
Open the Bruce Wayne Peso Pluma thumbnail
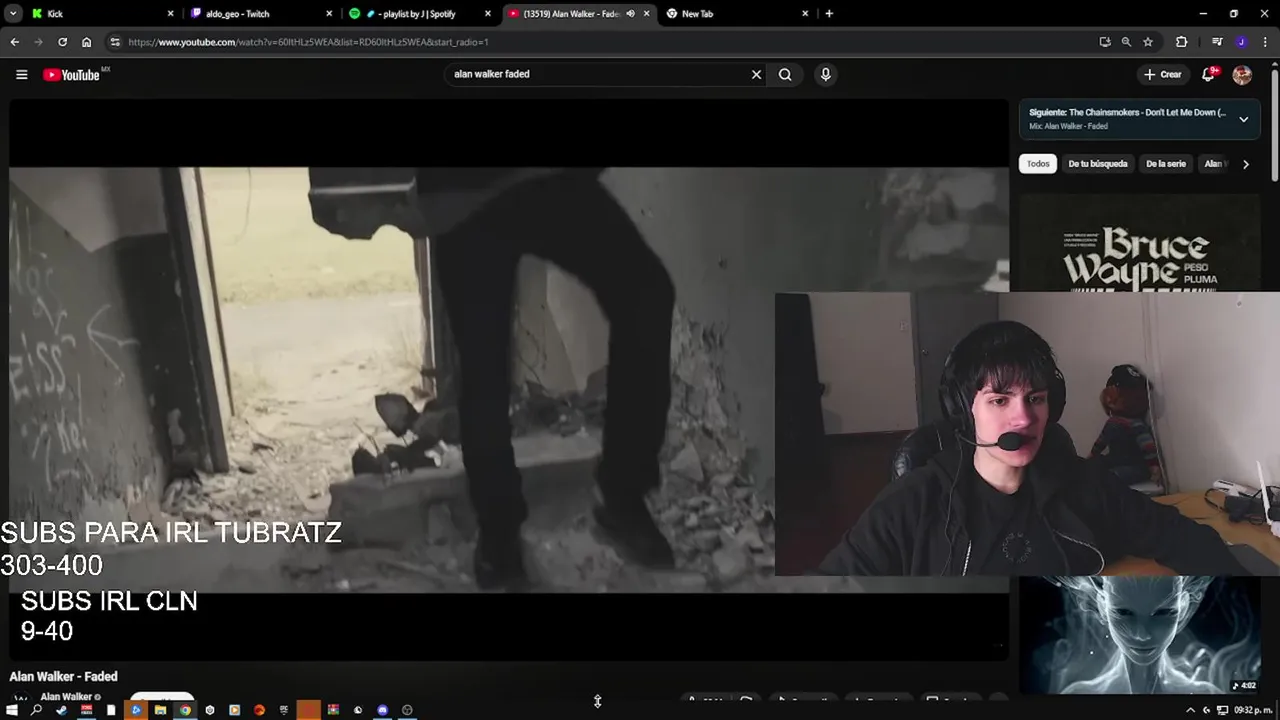click(1140, 242)
